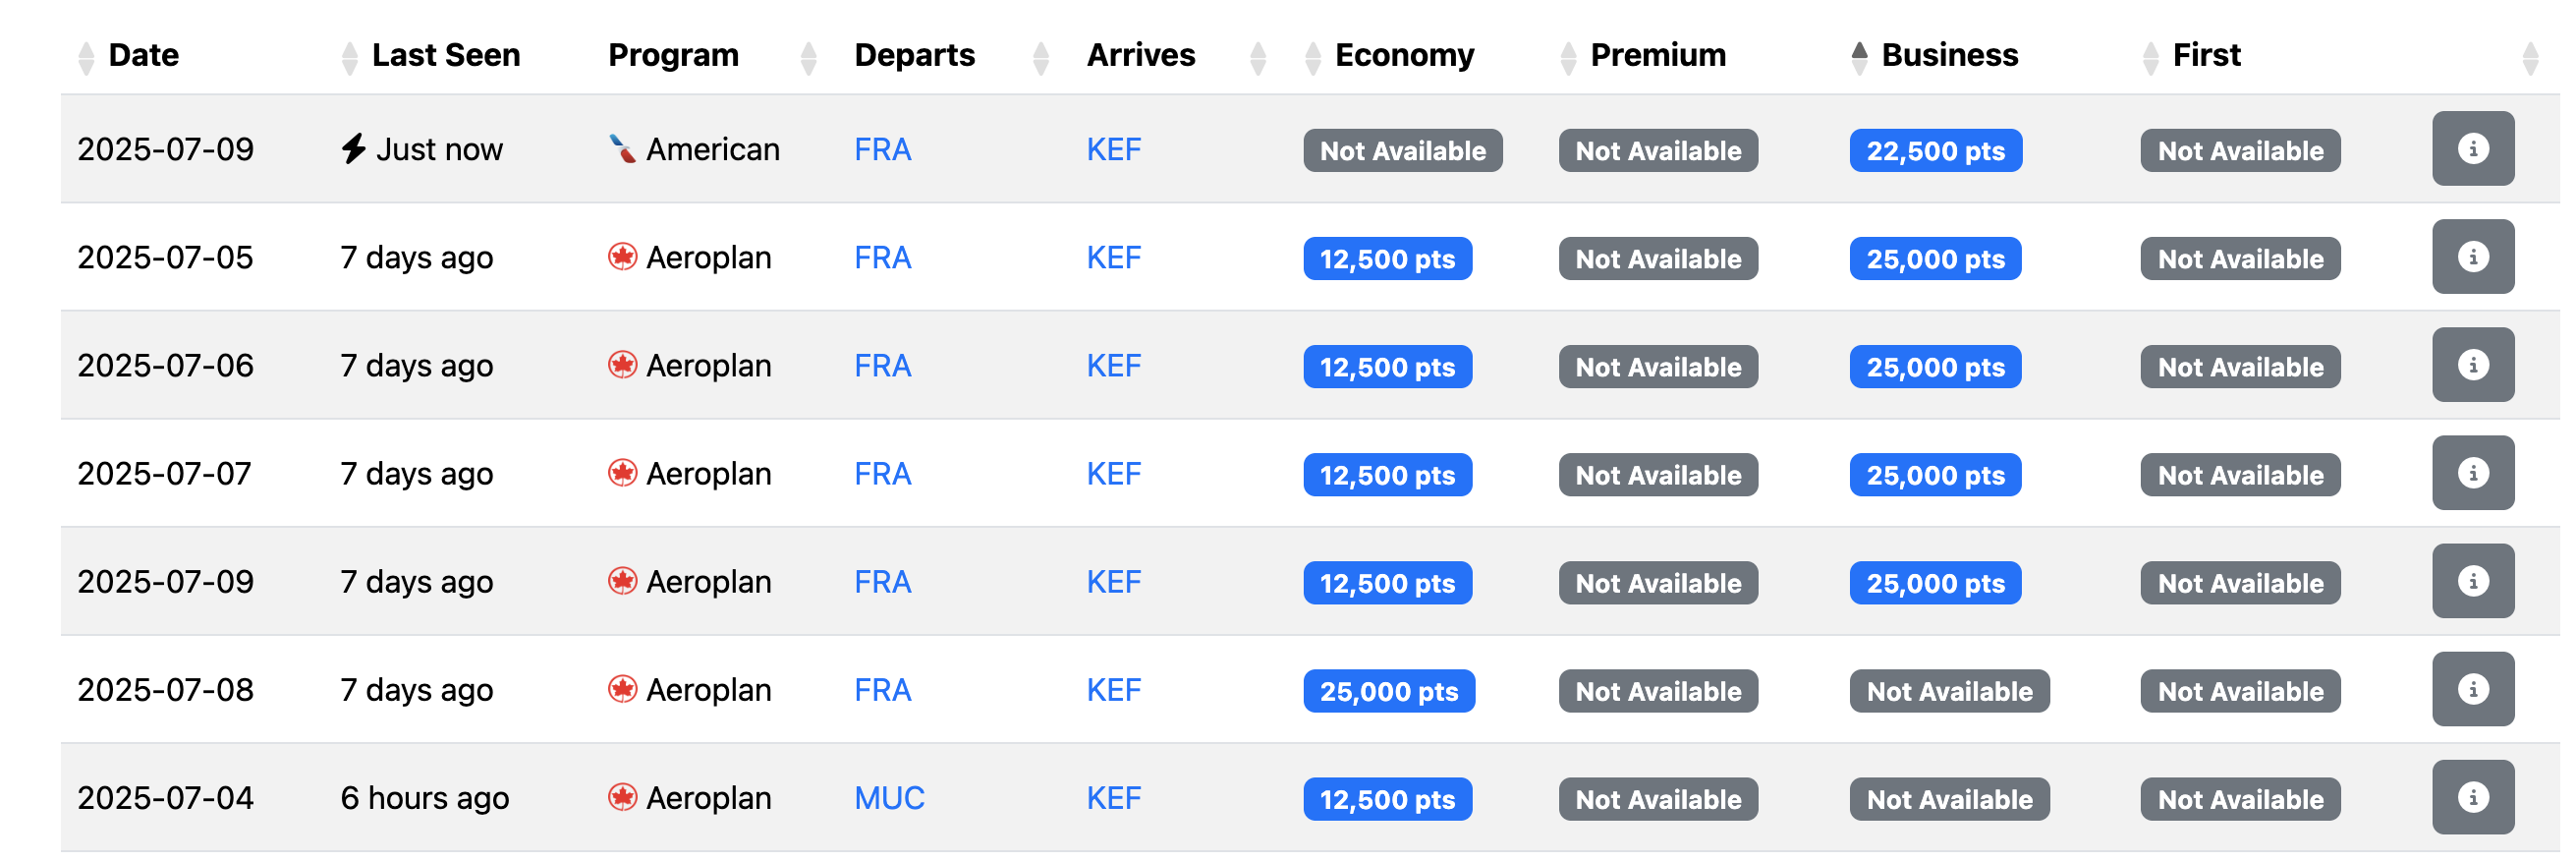
Task: Open MUC departure airport link
Action: click(x=889, y=798)
